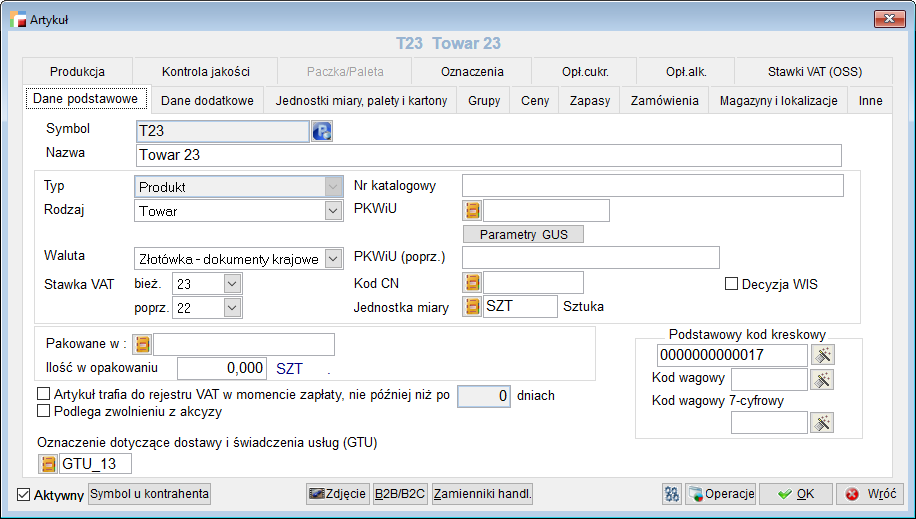The width and height of the screenshot is (916, 519).
Task: Uncheck the Aktywny checkbox
Action: click(24, 494)
